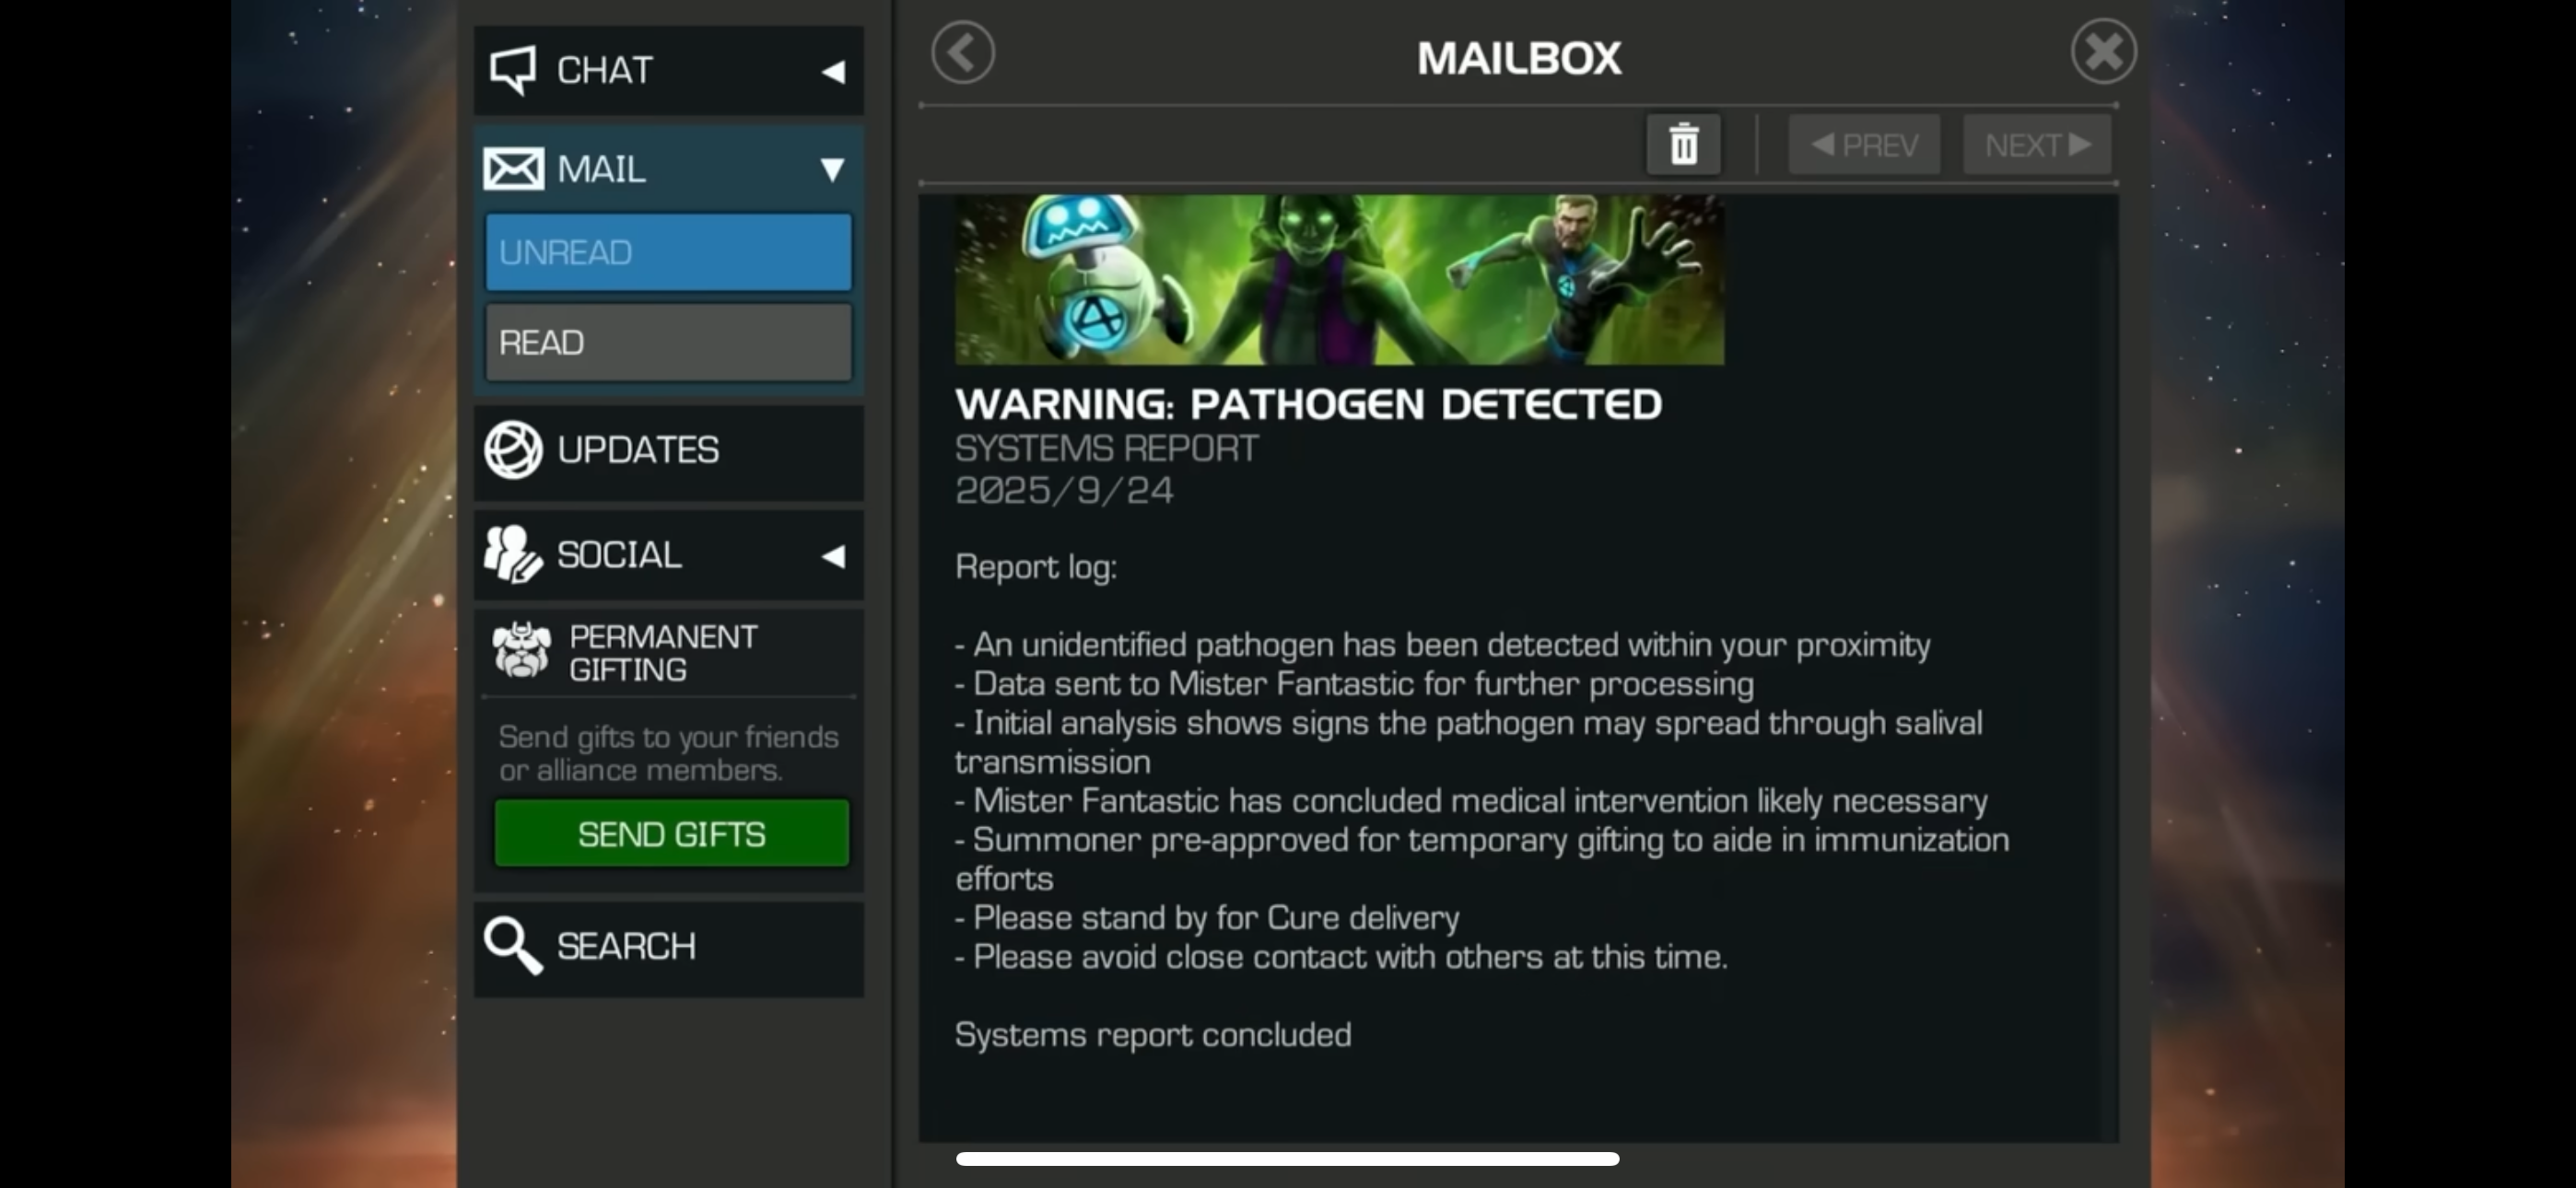Go to the Next mail message

click(x=2037, y=146)
